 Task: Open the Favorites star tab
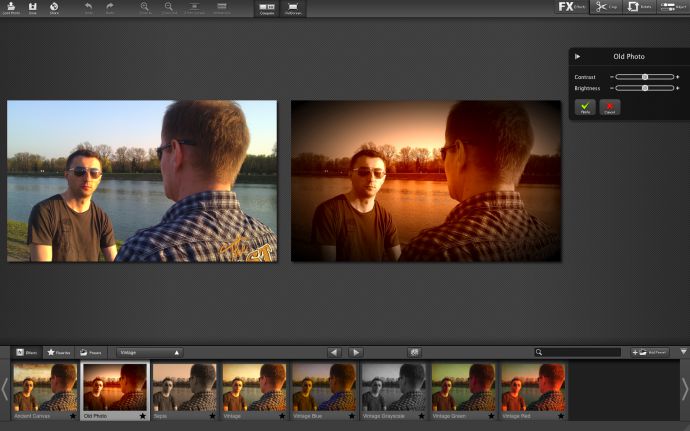point(59,352)
